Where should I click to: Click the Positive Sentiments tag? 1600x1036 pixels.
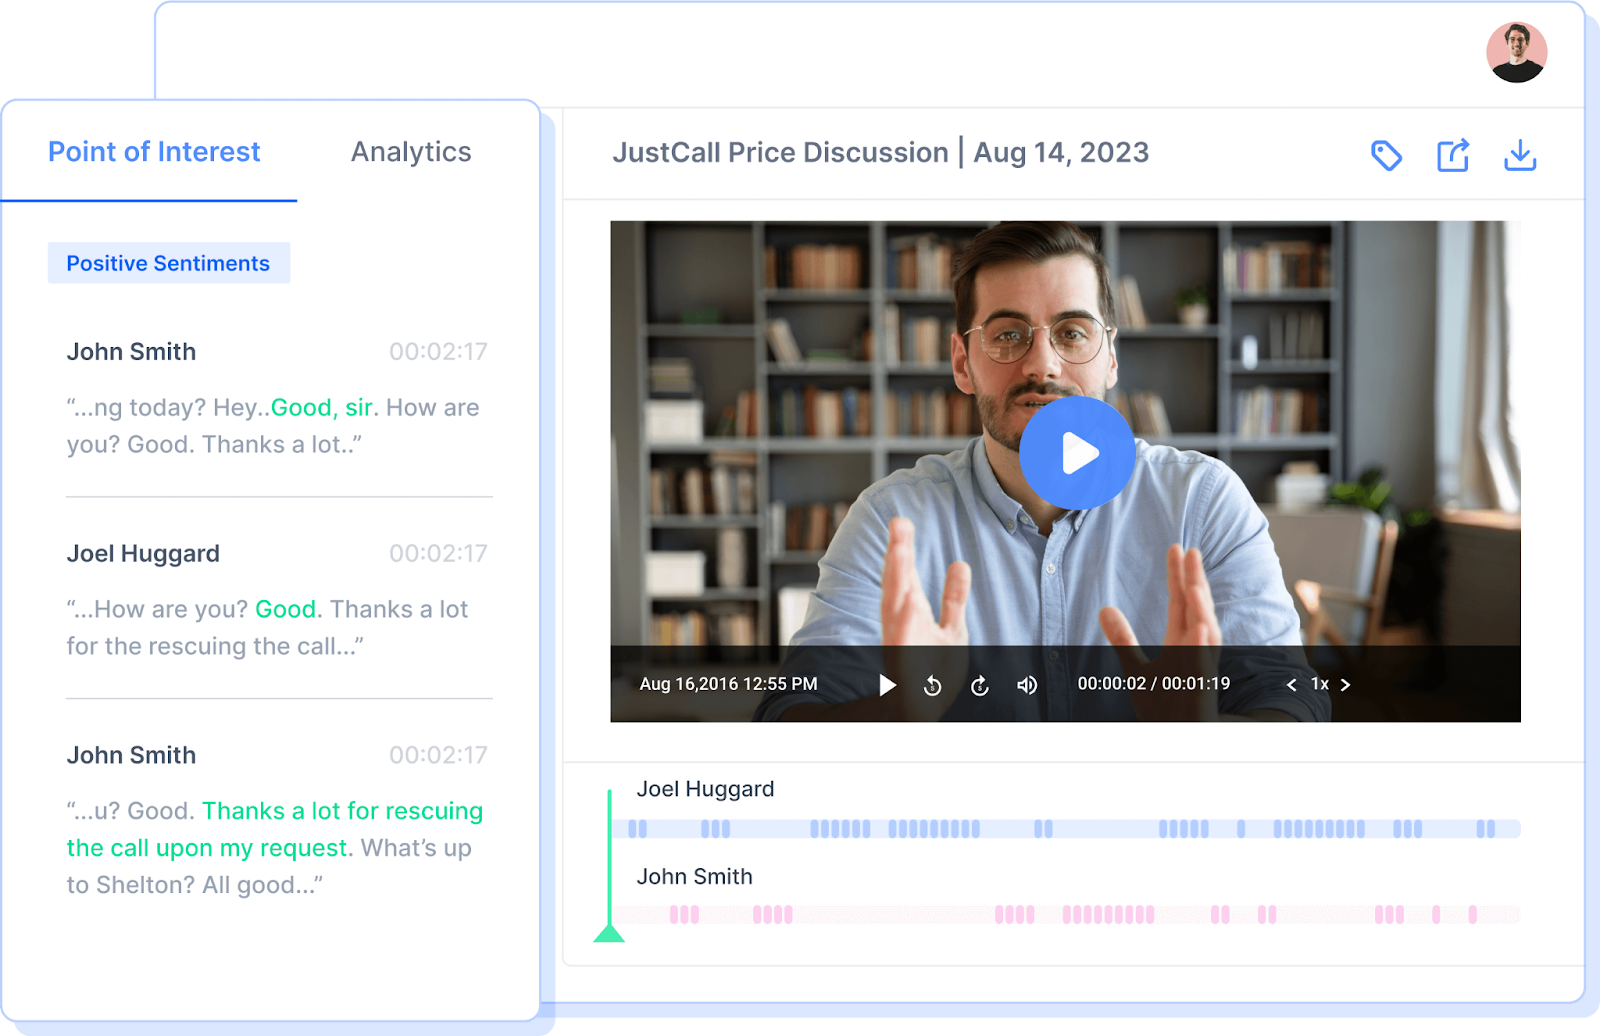tap(168, 263)
